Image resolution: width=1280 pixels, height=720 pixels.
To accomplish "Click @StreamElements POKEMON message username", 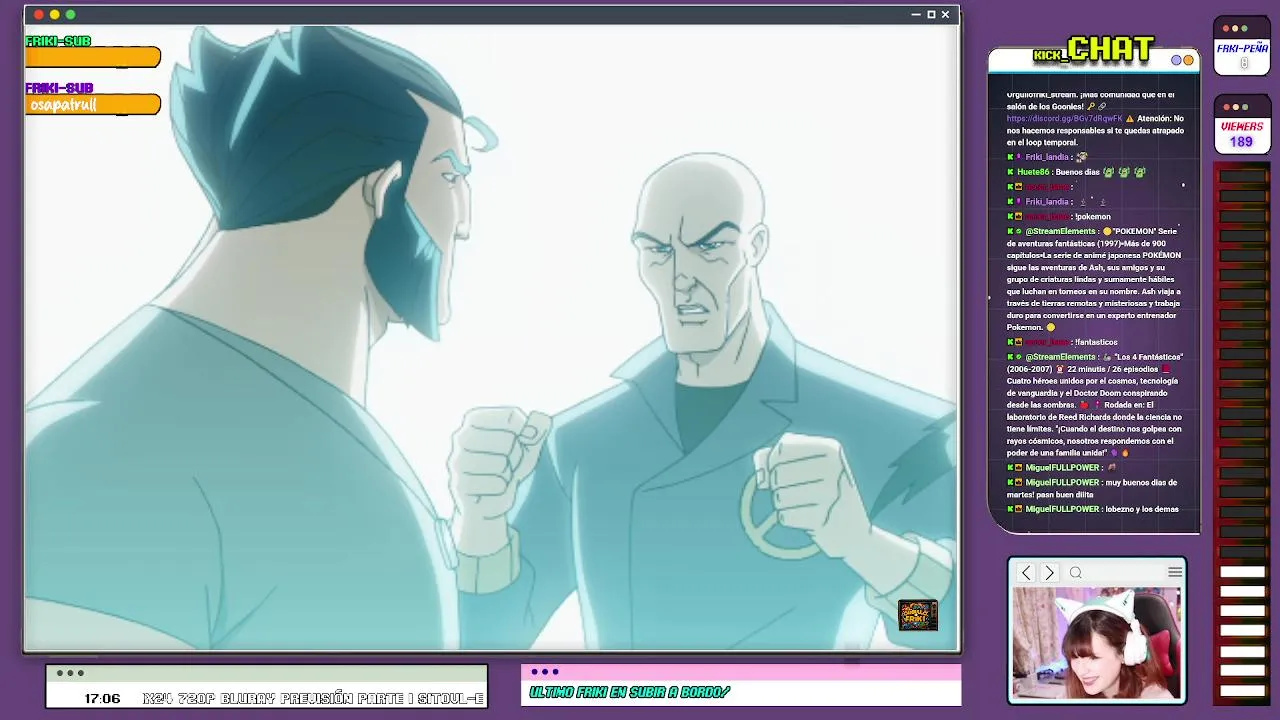I will (x=1061, y=231).
